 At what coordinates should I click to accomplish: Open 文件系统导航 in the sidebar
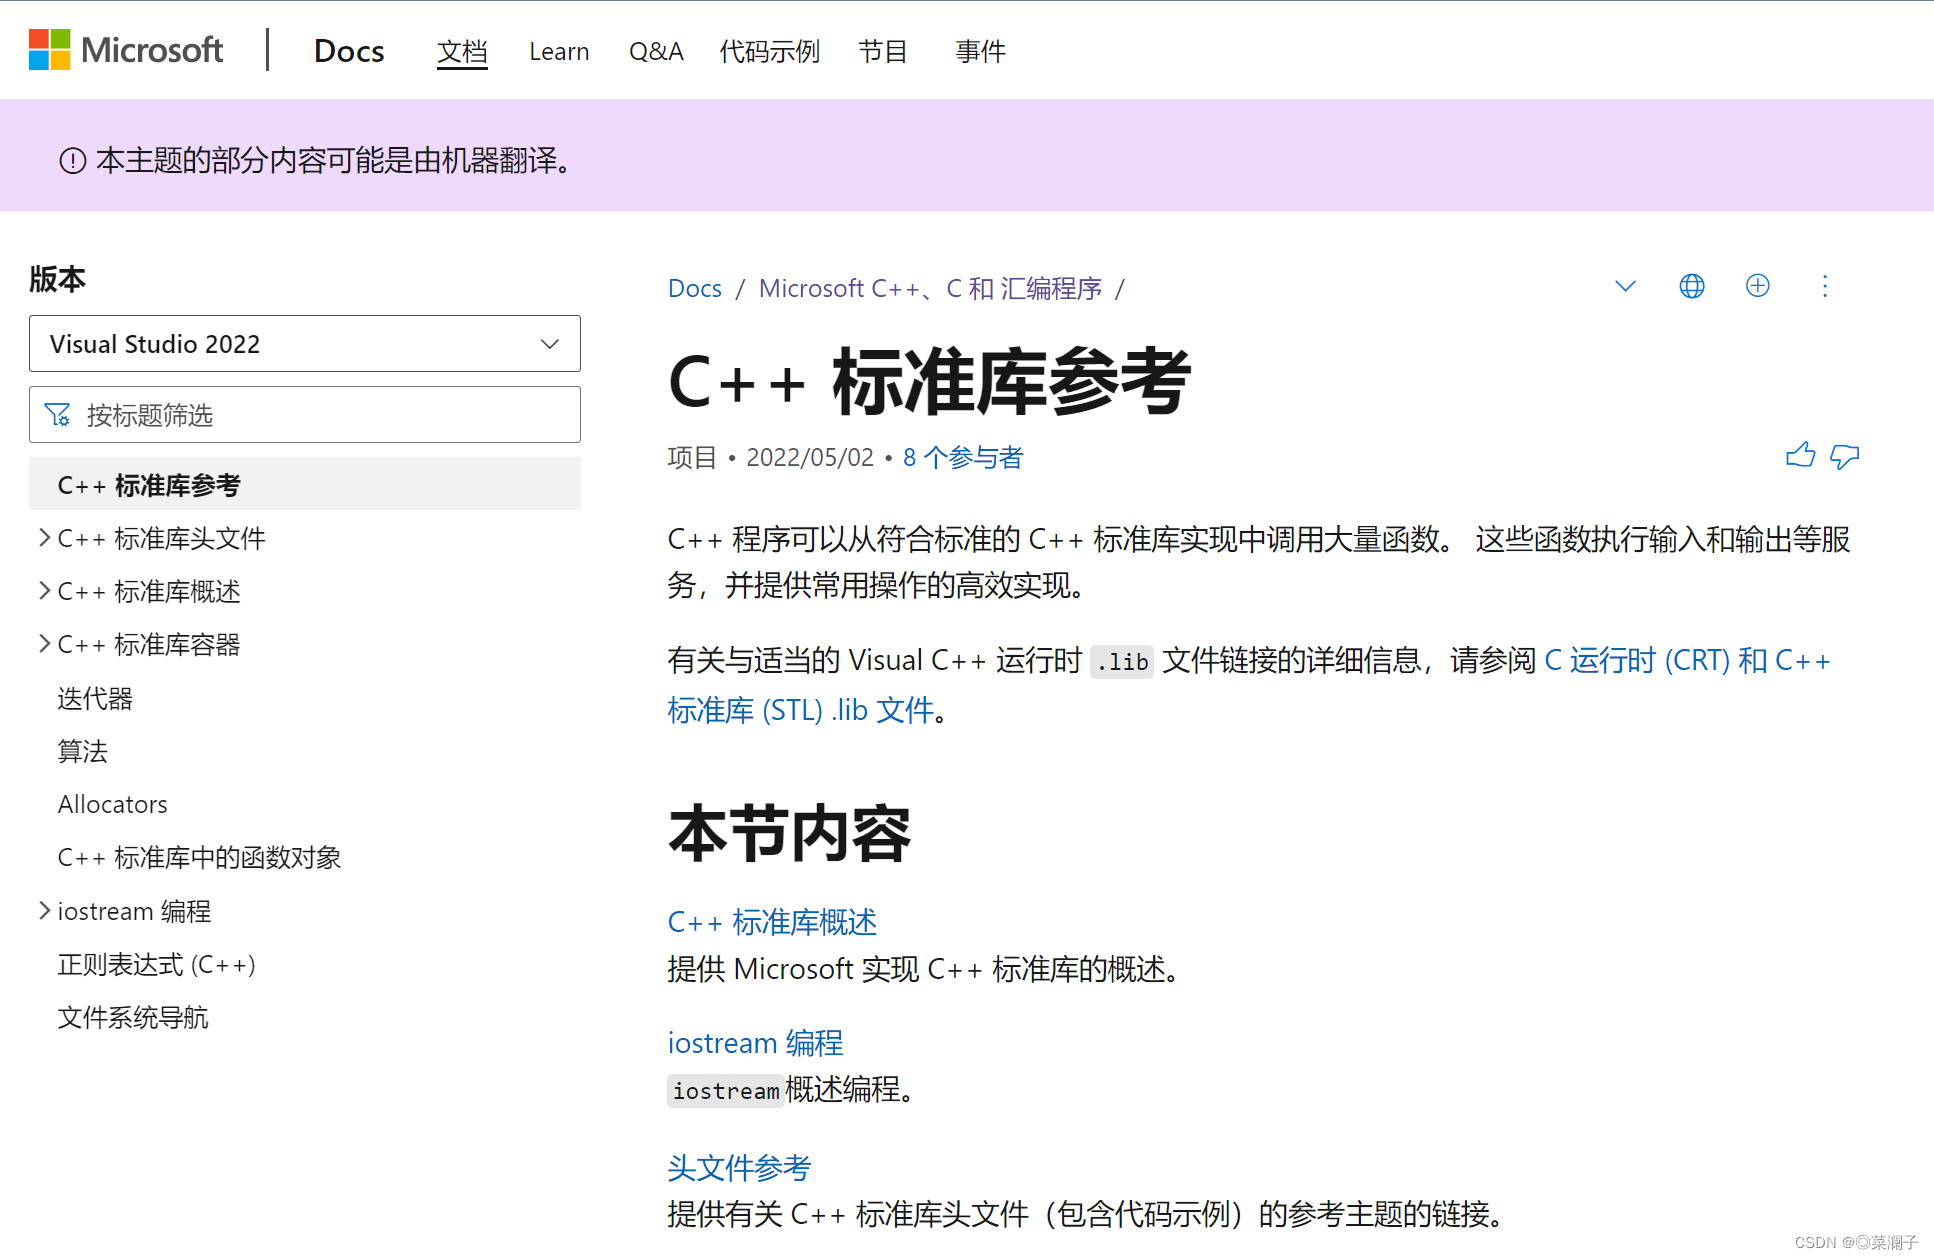[133, 1018]
